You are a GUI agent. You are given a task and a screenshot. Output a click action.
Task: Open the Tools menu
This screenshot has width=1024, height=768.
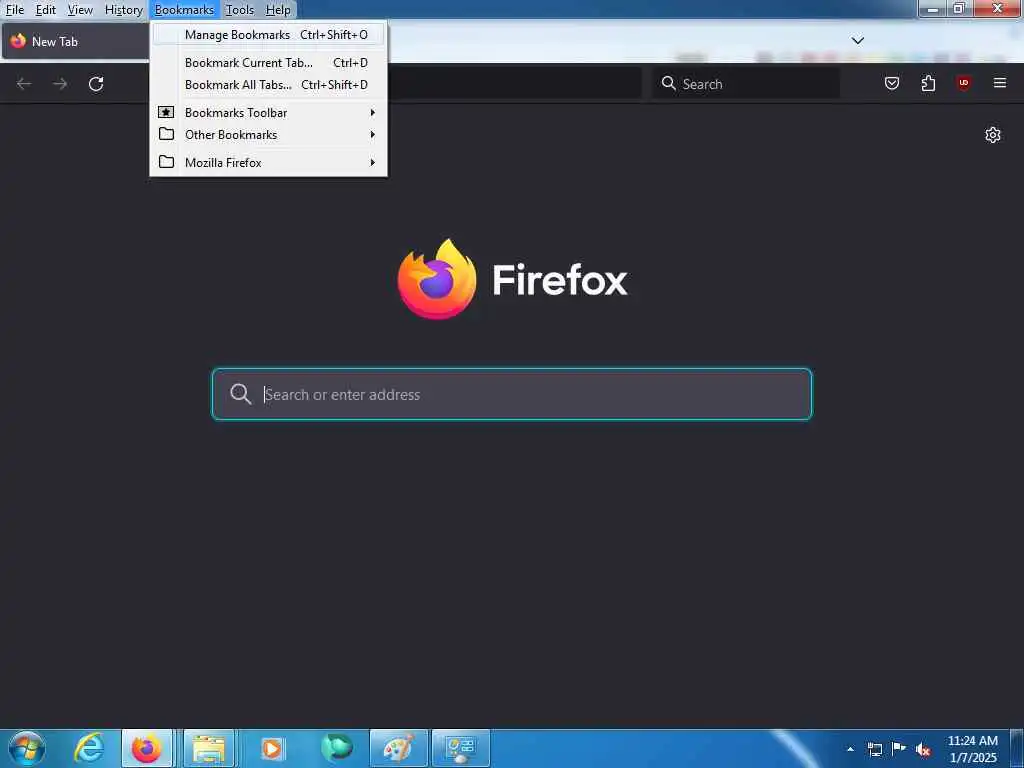click(240, 10)
